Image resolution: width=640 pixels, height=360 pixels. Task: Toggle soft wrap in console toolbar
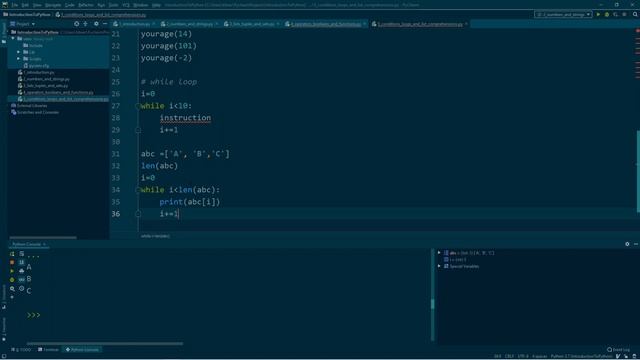tap(22, 254)
